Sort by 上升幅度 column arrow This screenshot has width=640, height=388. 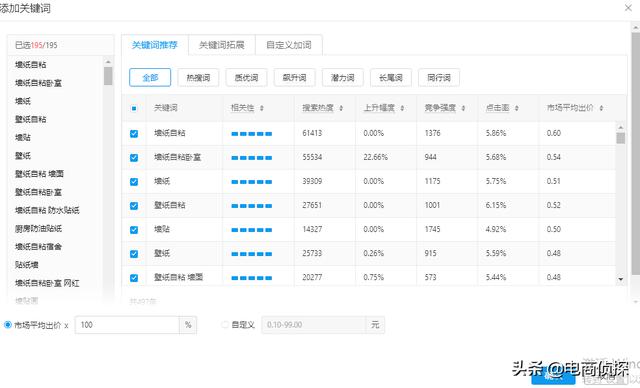[402, 108]
